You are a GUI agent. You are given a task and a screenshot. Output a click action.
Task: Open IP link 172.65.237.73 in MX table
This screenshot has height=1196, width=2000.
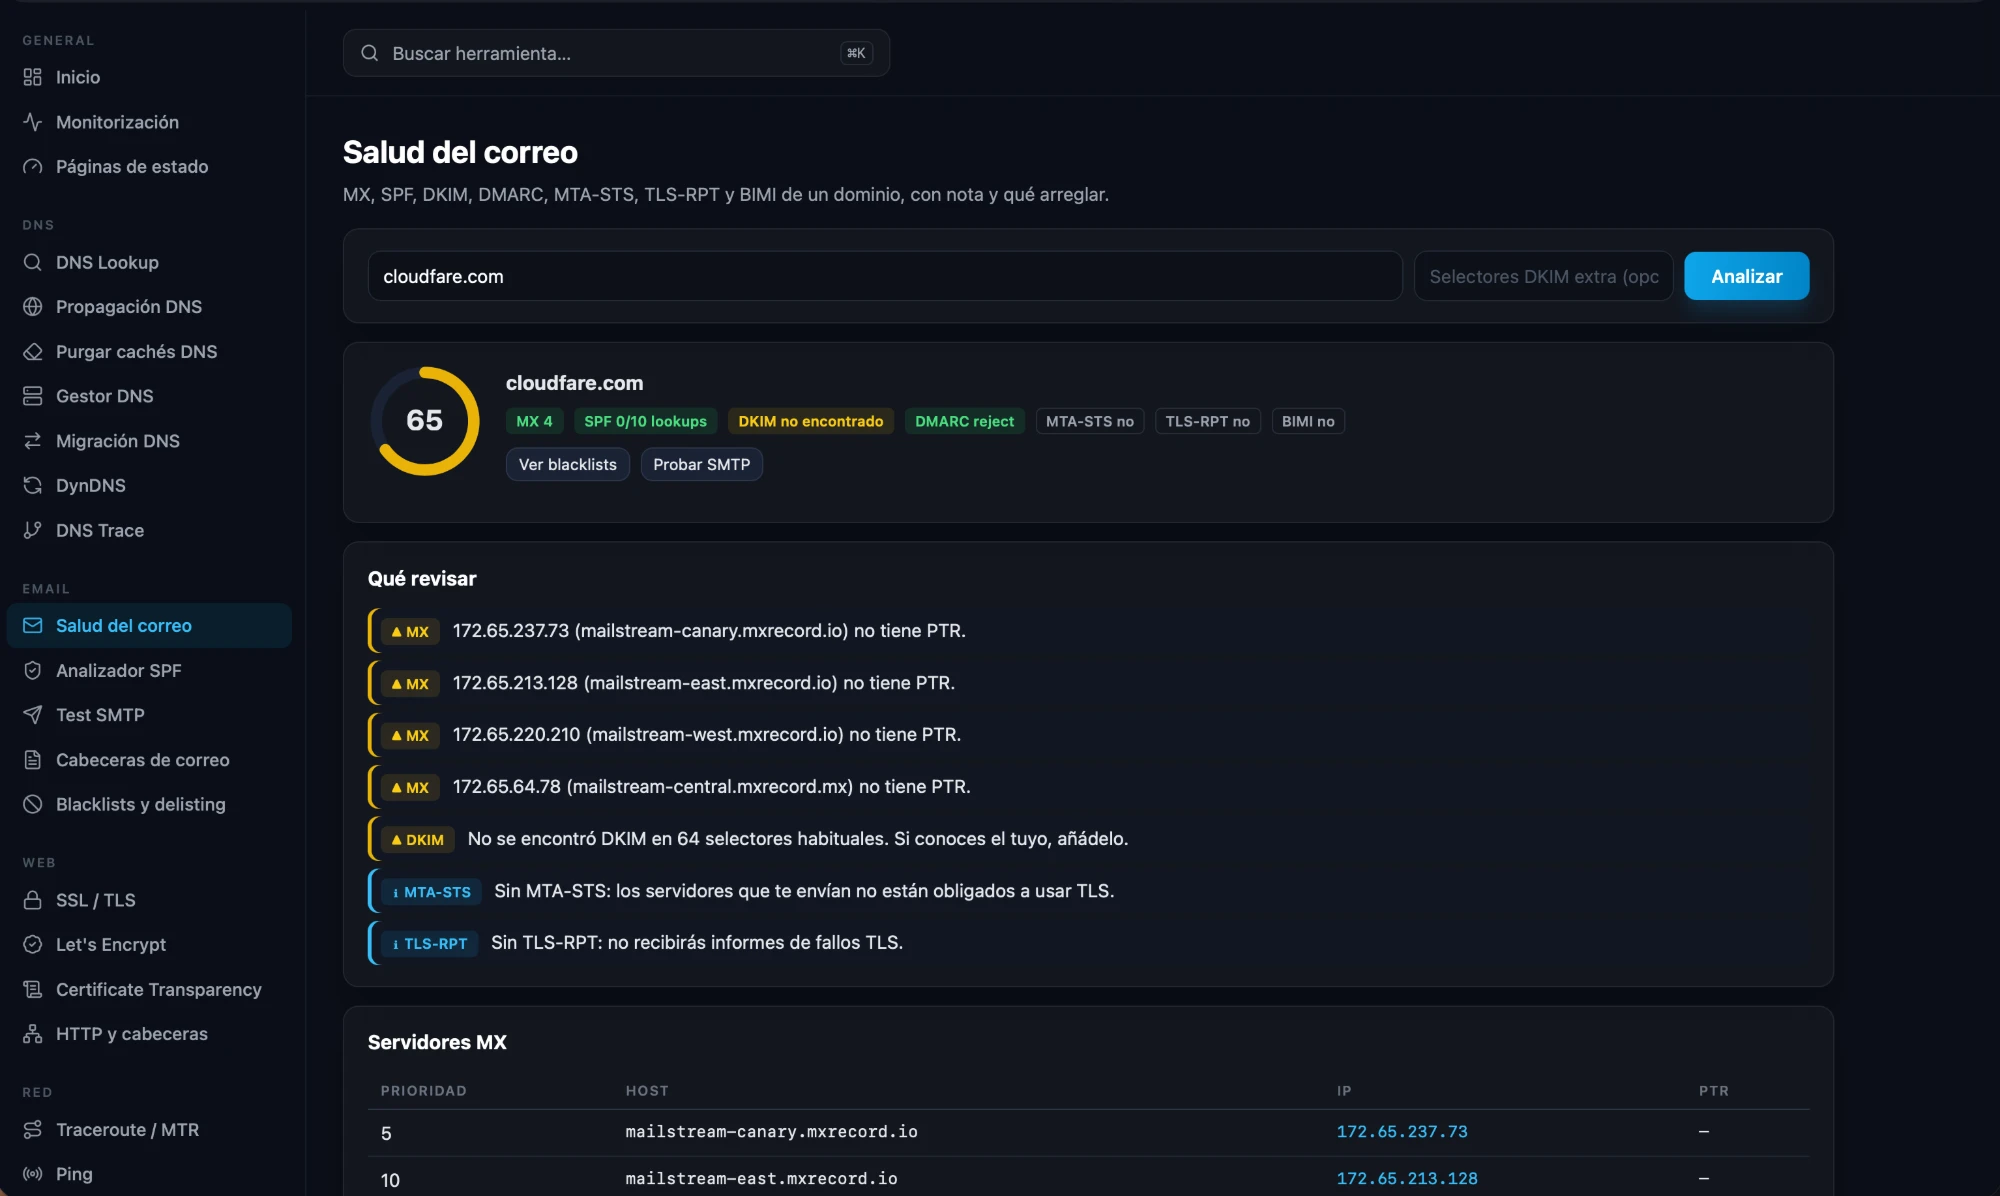coord(1401,1131)
